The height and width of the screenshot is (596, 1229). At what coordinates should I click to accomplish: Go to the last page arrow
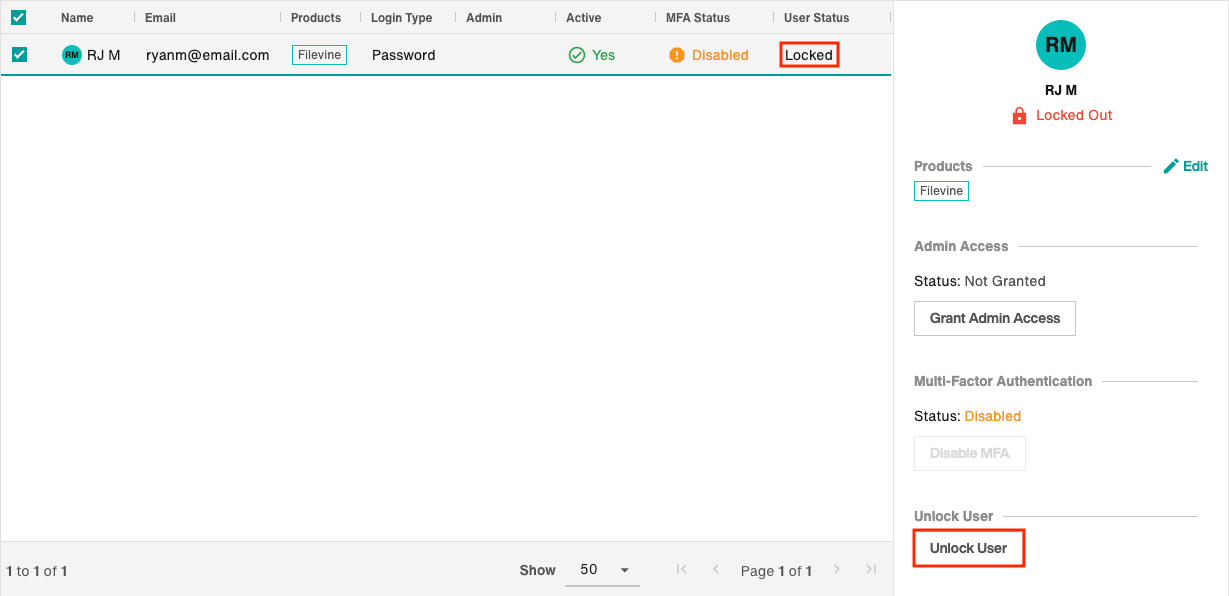871,569
